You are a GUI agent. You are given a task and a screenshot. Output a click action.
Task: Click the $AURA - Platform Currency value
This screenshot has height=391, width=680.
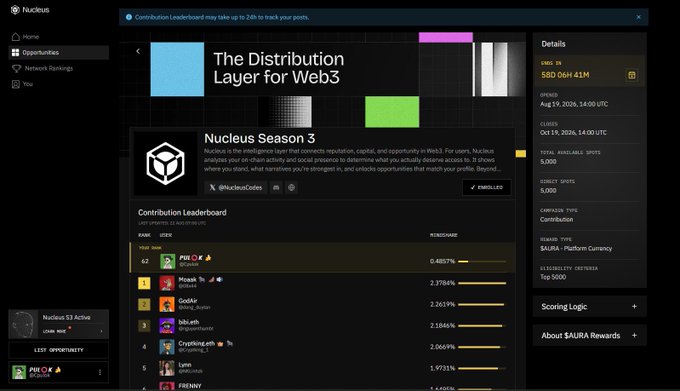[576, 248]
